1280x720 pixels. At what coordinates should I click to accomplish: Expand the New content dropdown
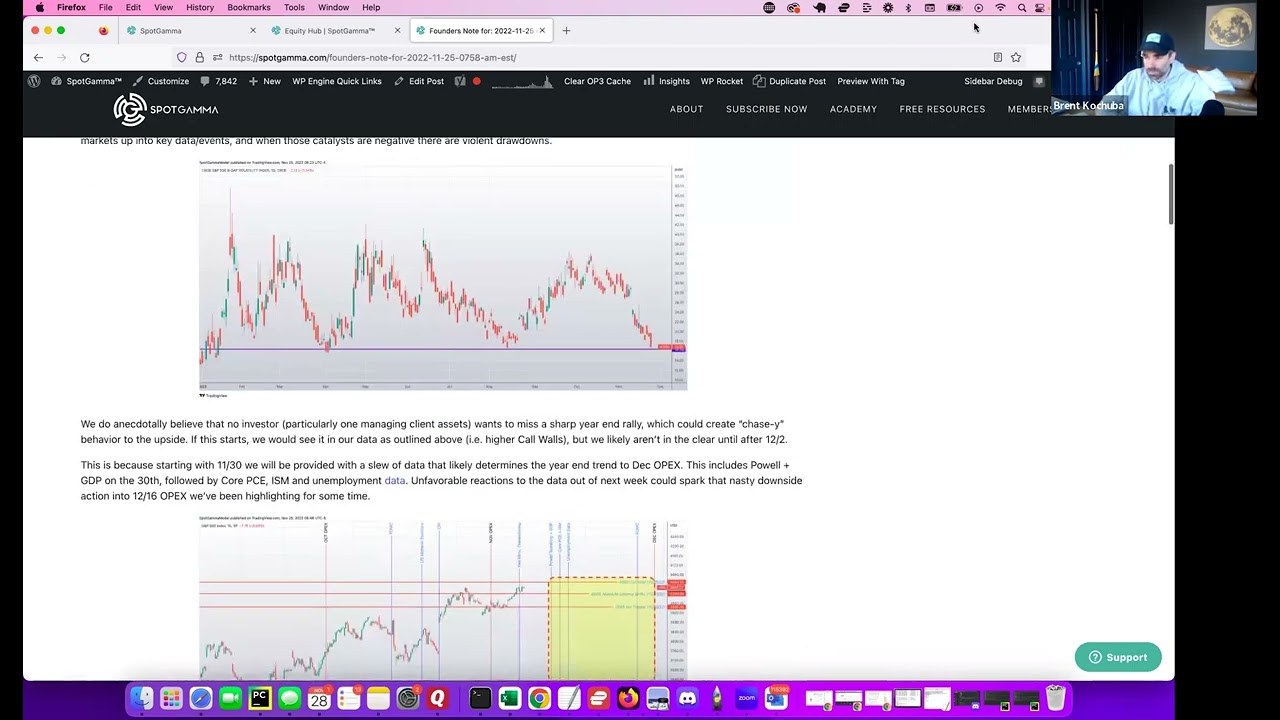[x=265, y=81]
